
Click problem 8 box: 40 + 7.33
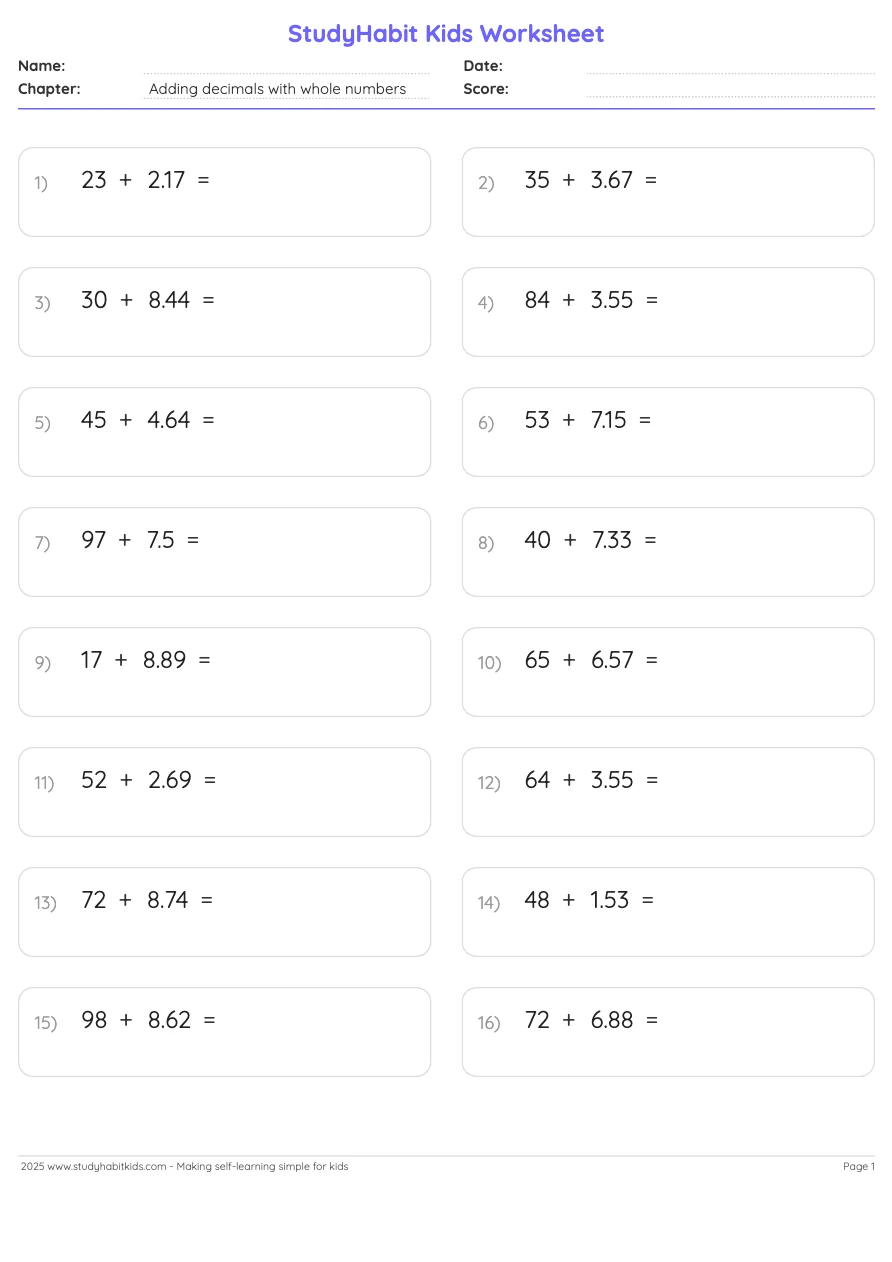[668, 552]
